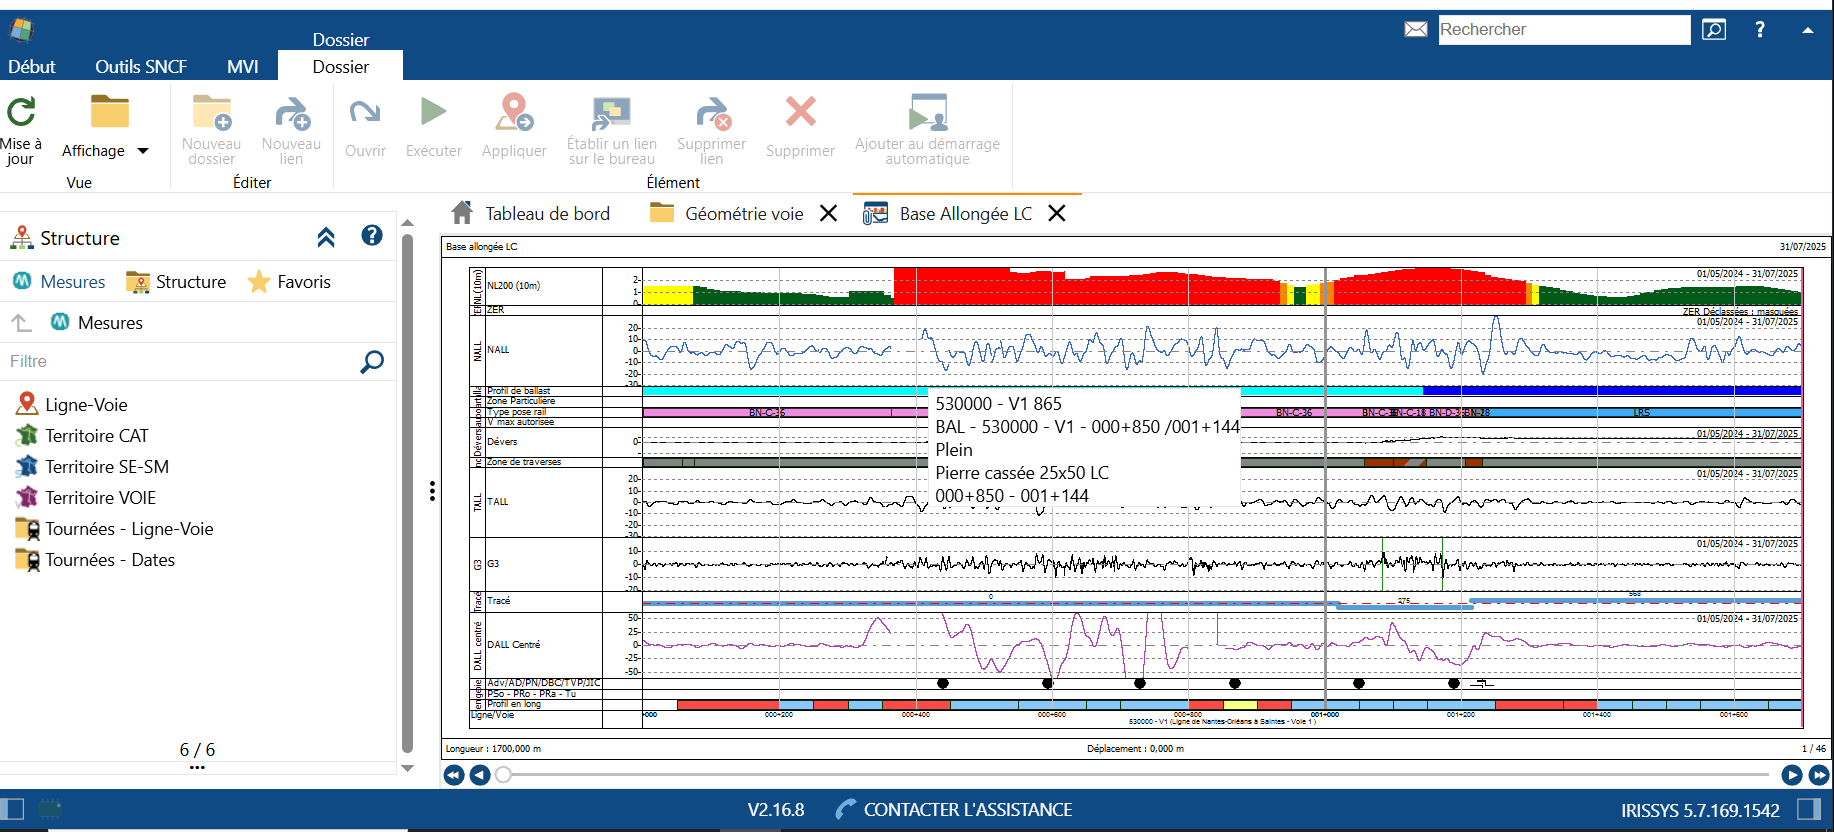Switch to the Outils SNCF ribbon tab

click(x=141, y=66)
